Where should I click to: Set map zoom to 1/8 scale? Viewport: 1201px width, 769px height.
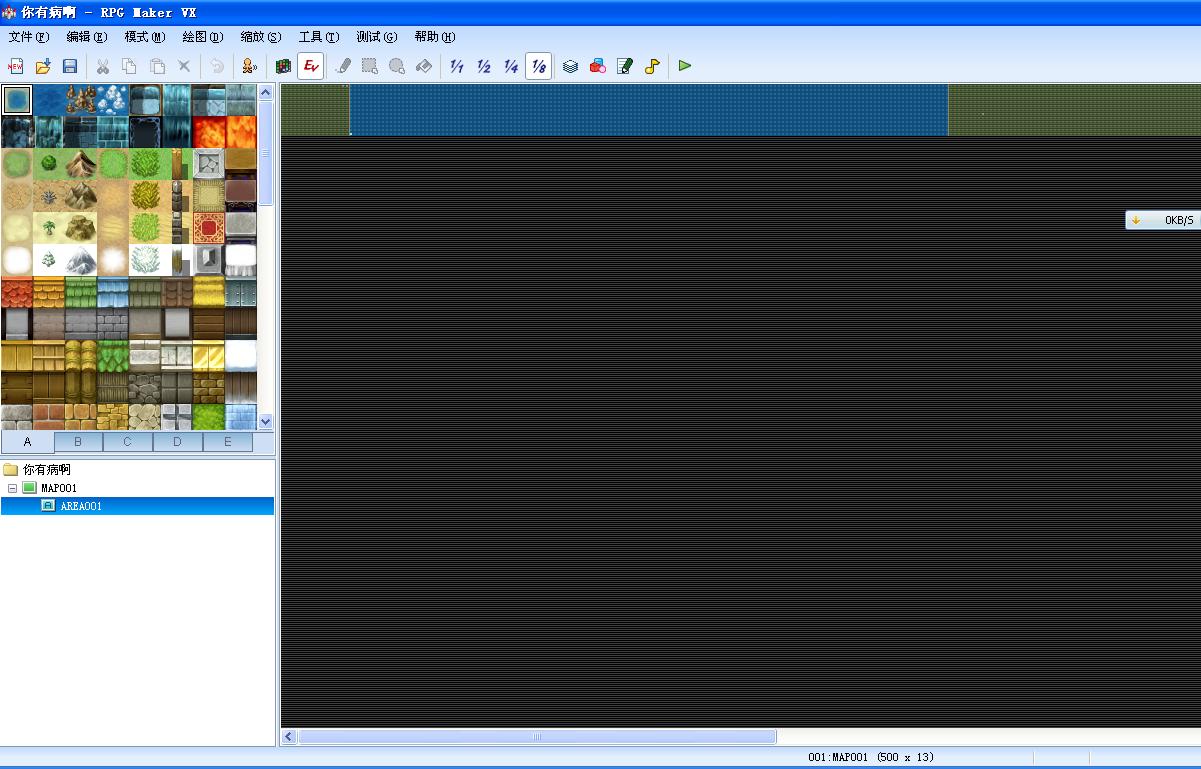538,66
